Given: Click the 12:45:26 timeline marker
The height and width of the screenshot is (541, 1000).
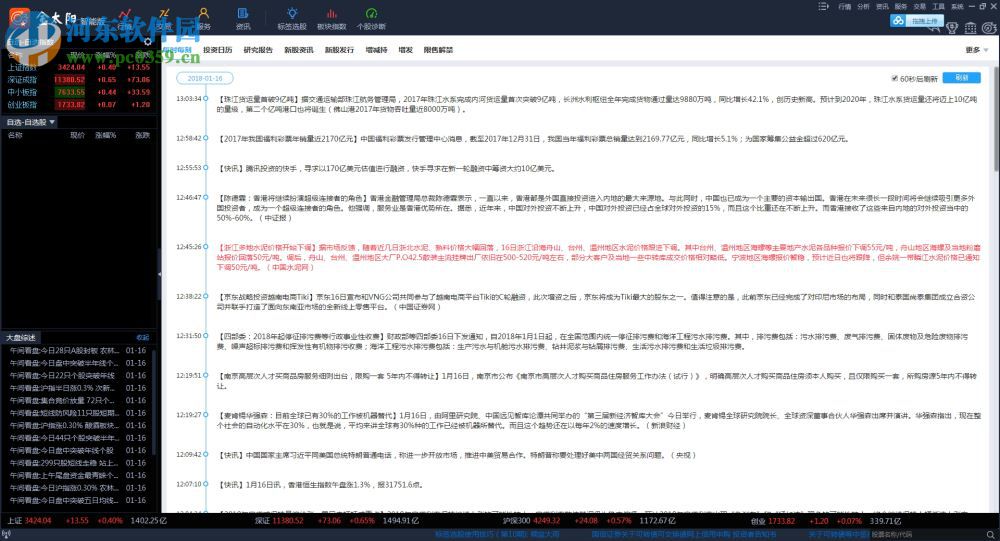Looking at the screenshot, I should pyautogui.click(x=205, y=247).
